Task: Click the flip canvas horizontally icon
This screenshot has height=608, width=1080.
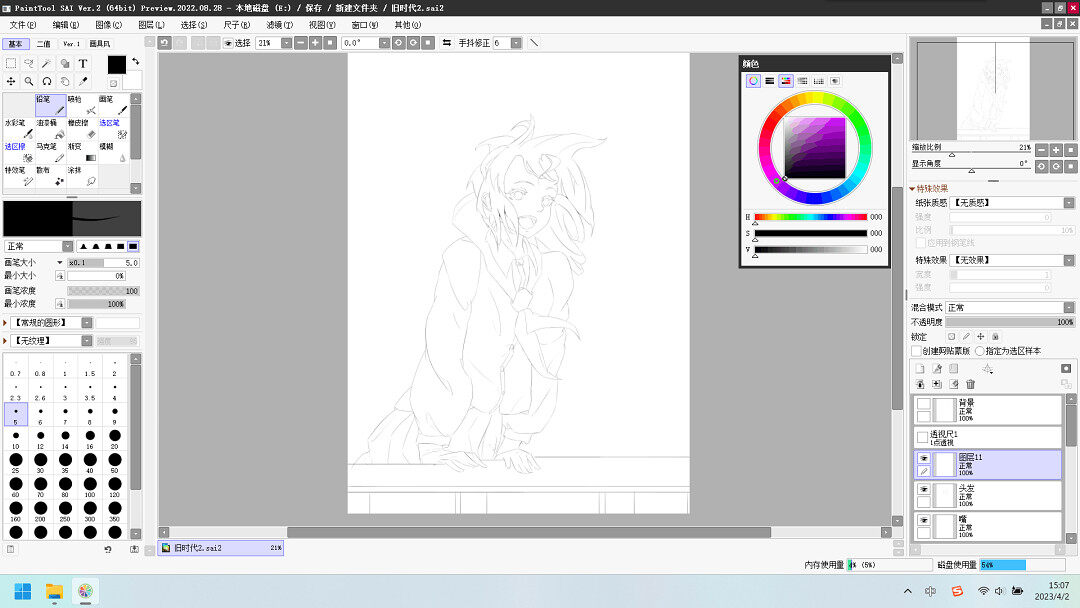Action: tap(447, 43)
